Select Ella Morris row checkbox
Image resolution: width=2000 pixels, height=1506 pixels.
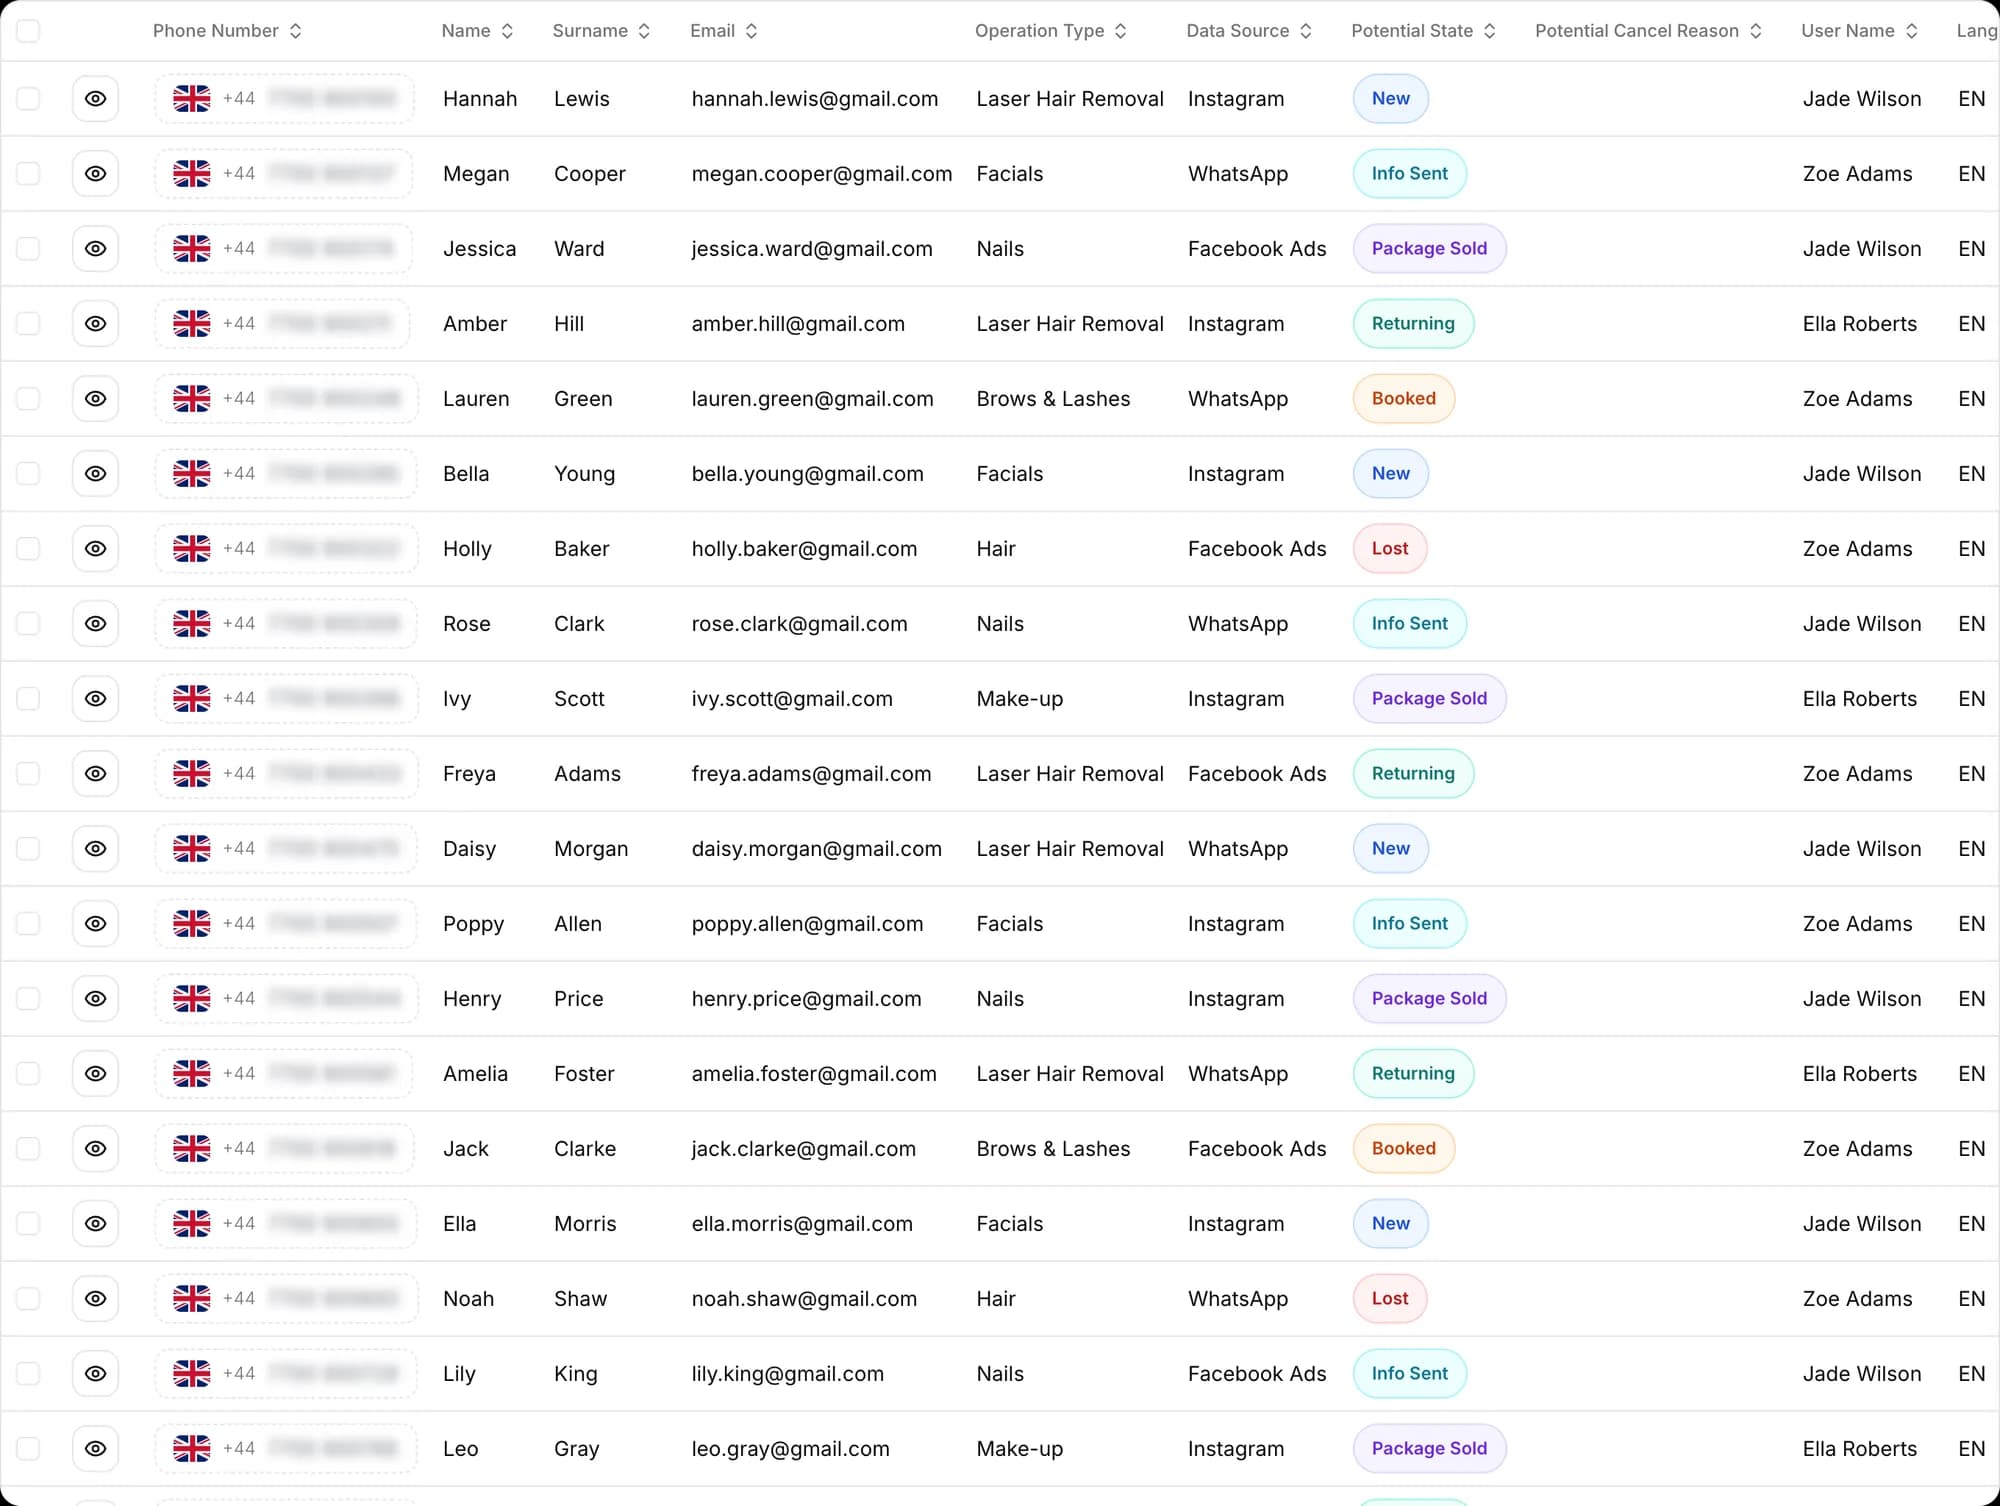28,1224
